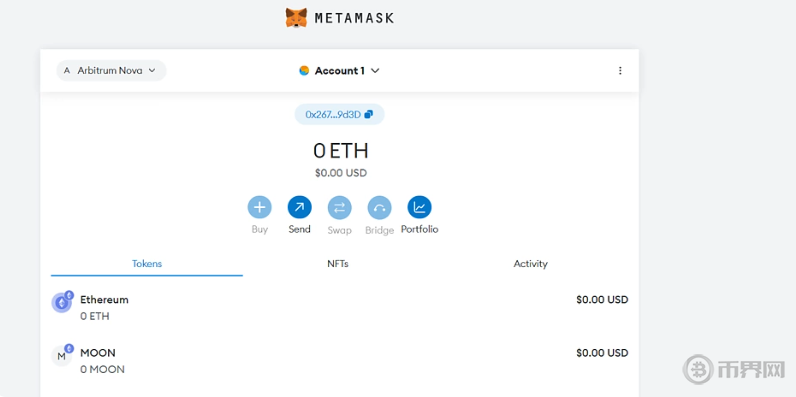Click the chevron next to Arbitrum Nova
The height and width of the screenshot is (397, 796).
(x=152, y=71)
